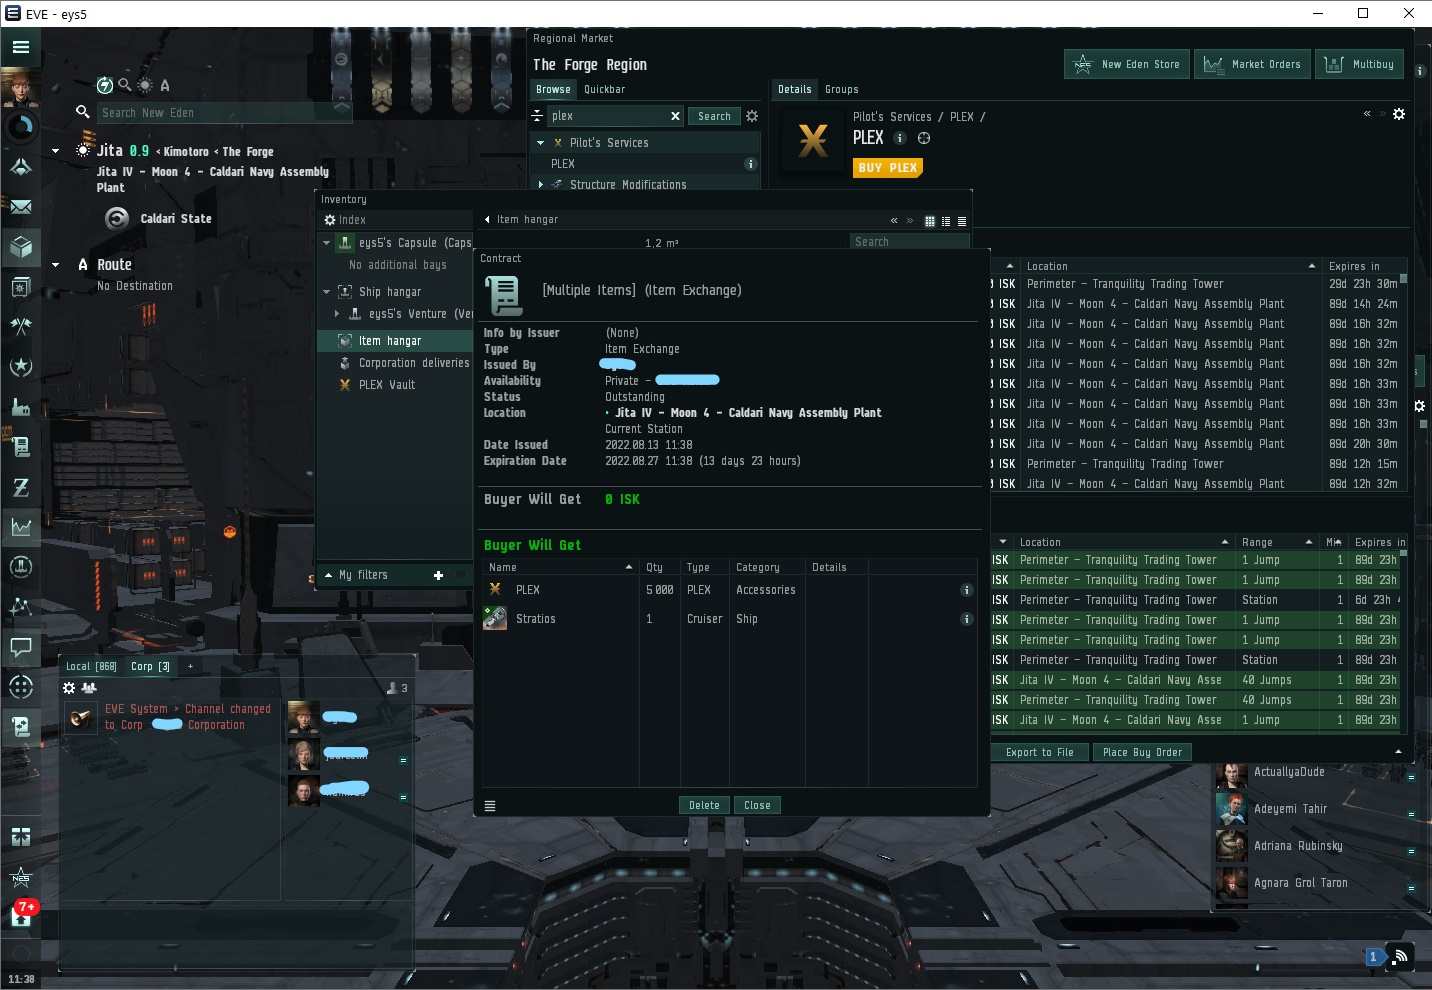Image resolution: width=1432 pixels, height=990 pixels.
Task: Click the Z icon in the sidebar
Action: point(21,487)
